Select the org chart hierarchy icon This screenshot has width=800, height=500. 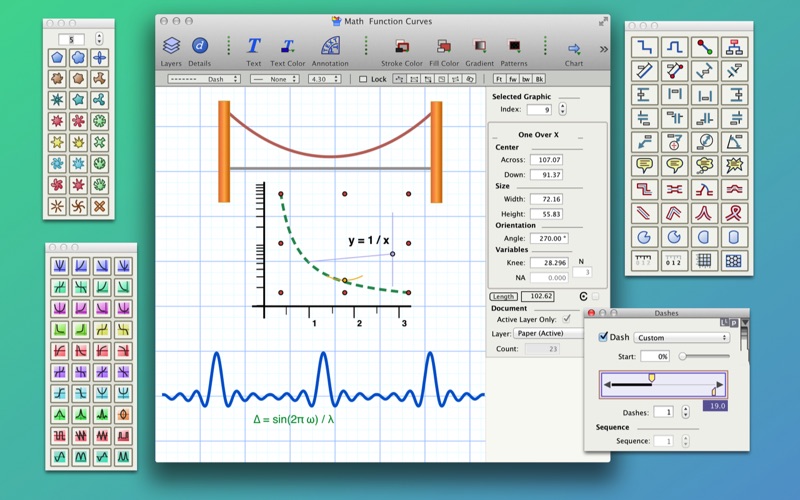coord(734,47)
